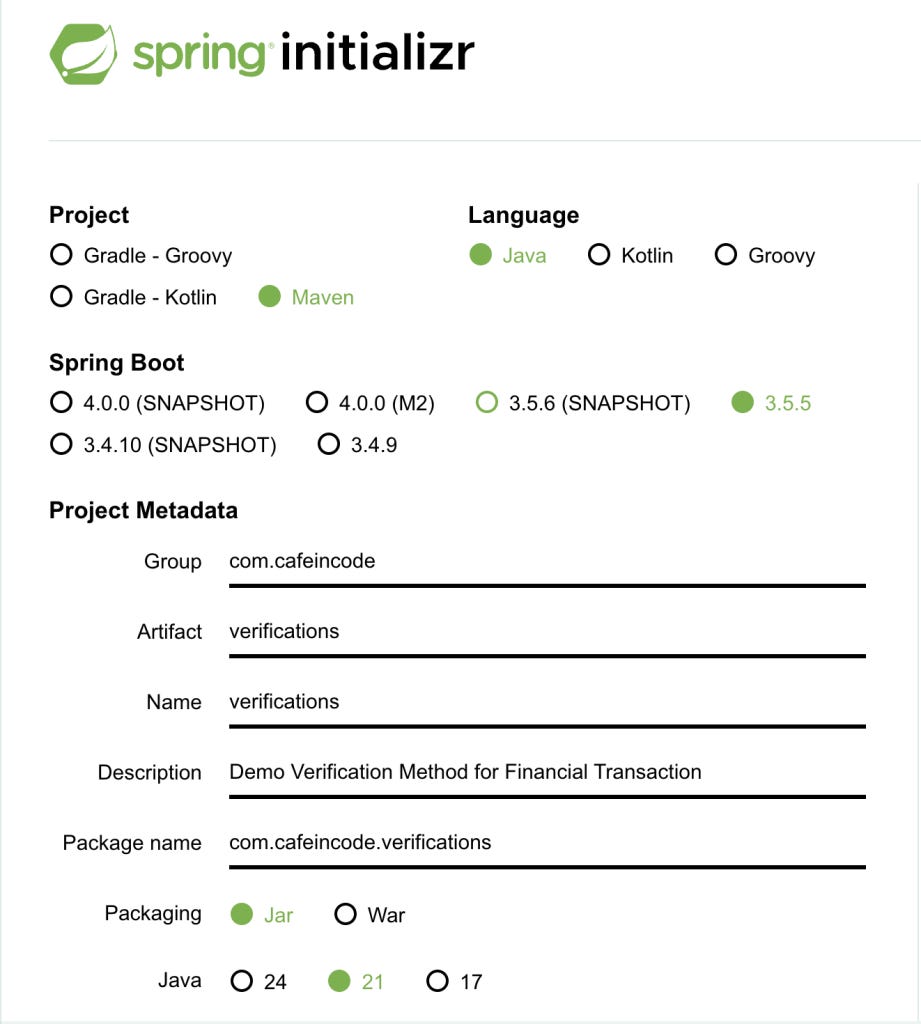The width and height of the screenshot is (921, 1024).
Task: Choose Spring Boot 3.4.10 (SNAPSHOT)
Action: [163, 444]
